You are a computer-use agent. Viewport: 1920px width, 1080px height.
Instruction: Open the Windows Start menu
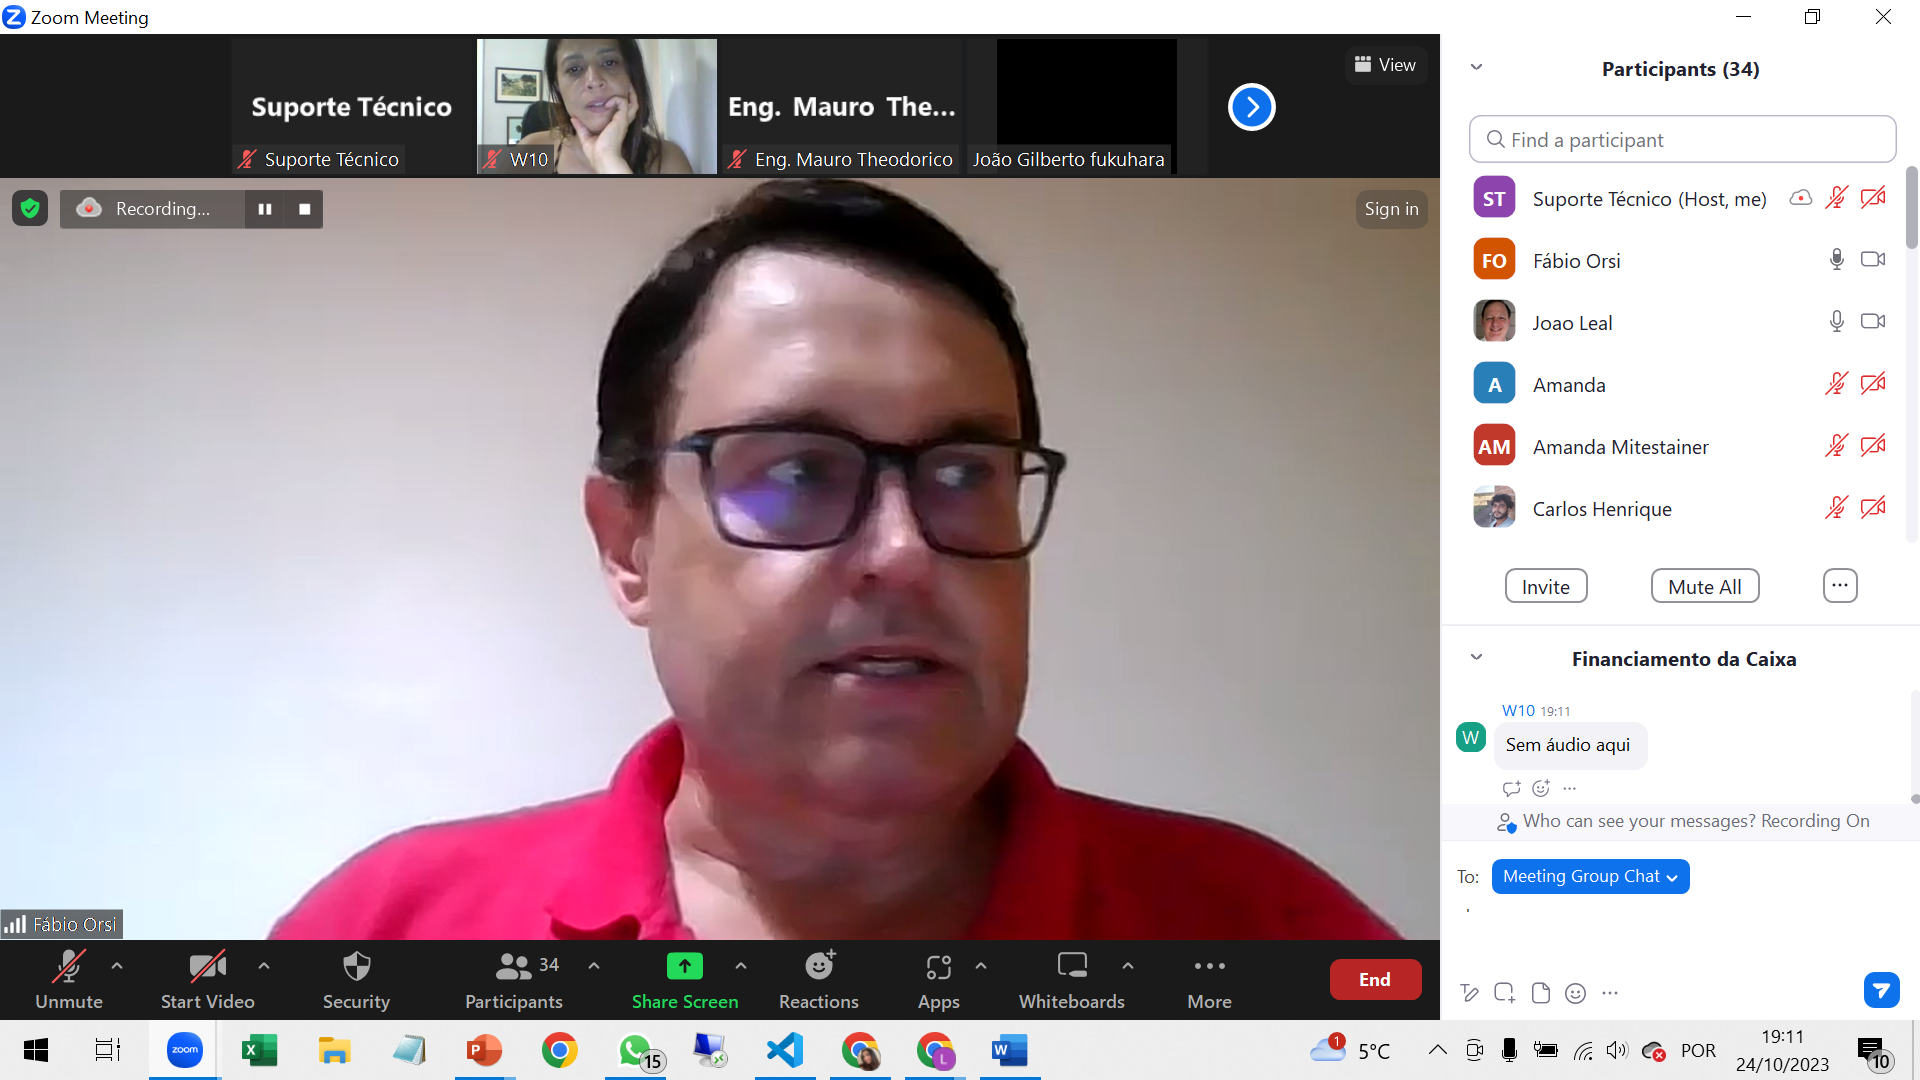36,1050
